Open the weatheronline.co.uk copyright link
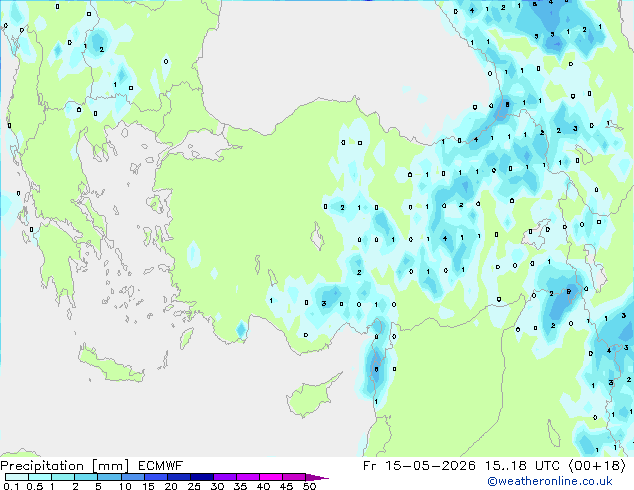 (x=549, y=481)
